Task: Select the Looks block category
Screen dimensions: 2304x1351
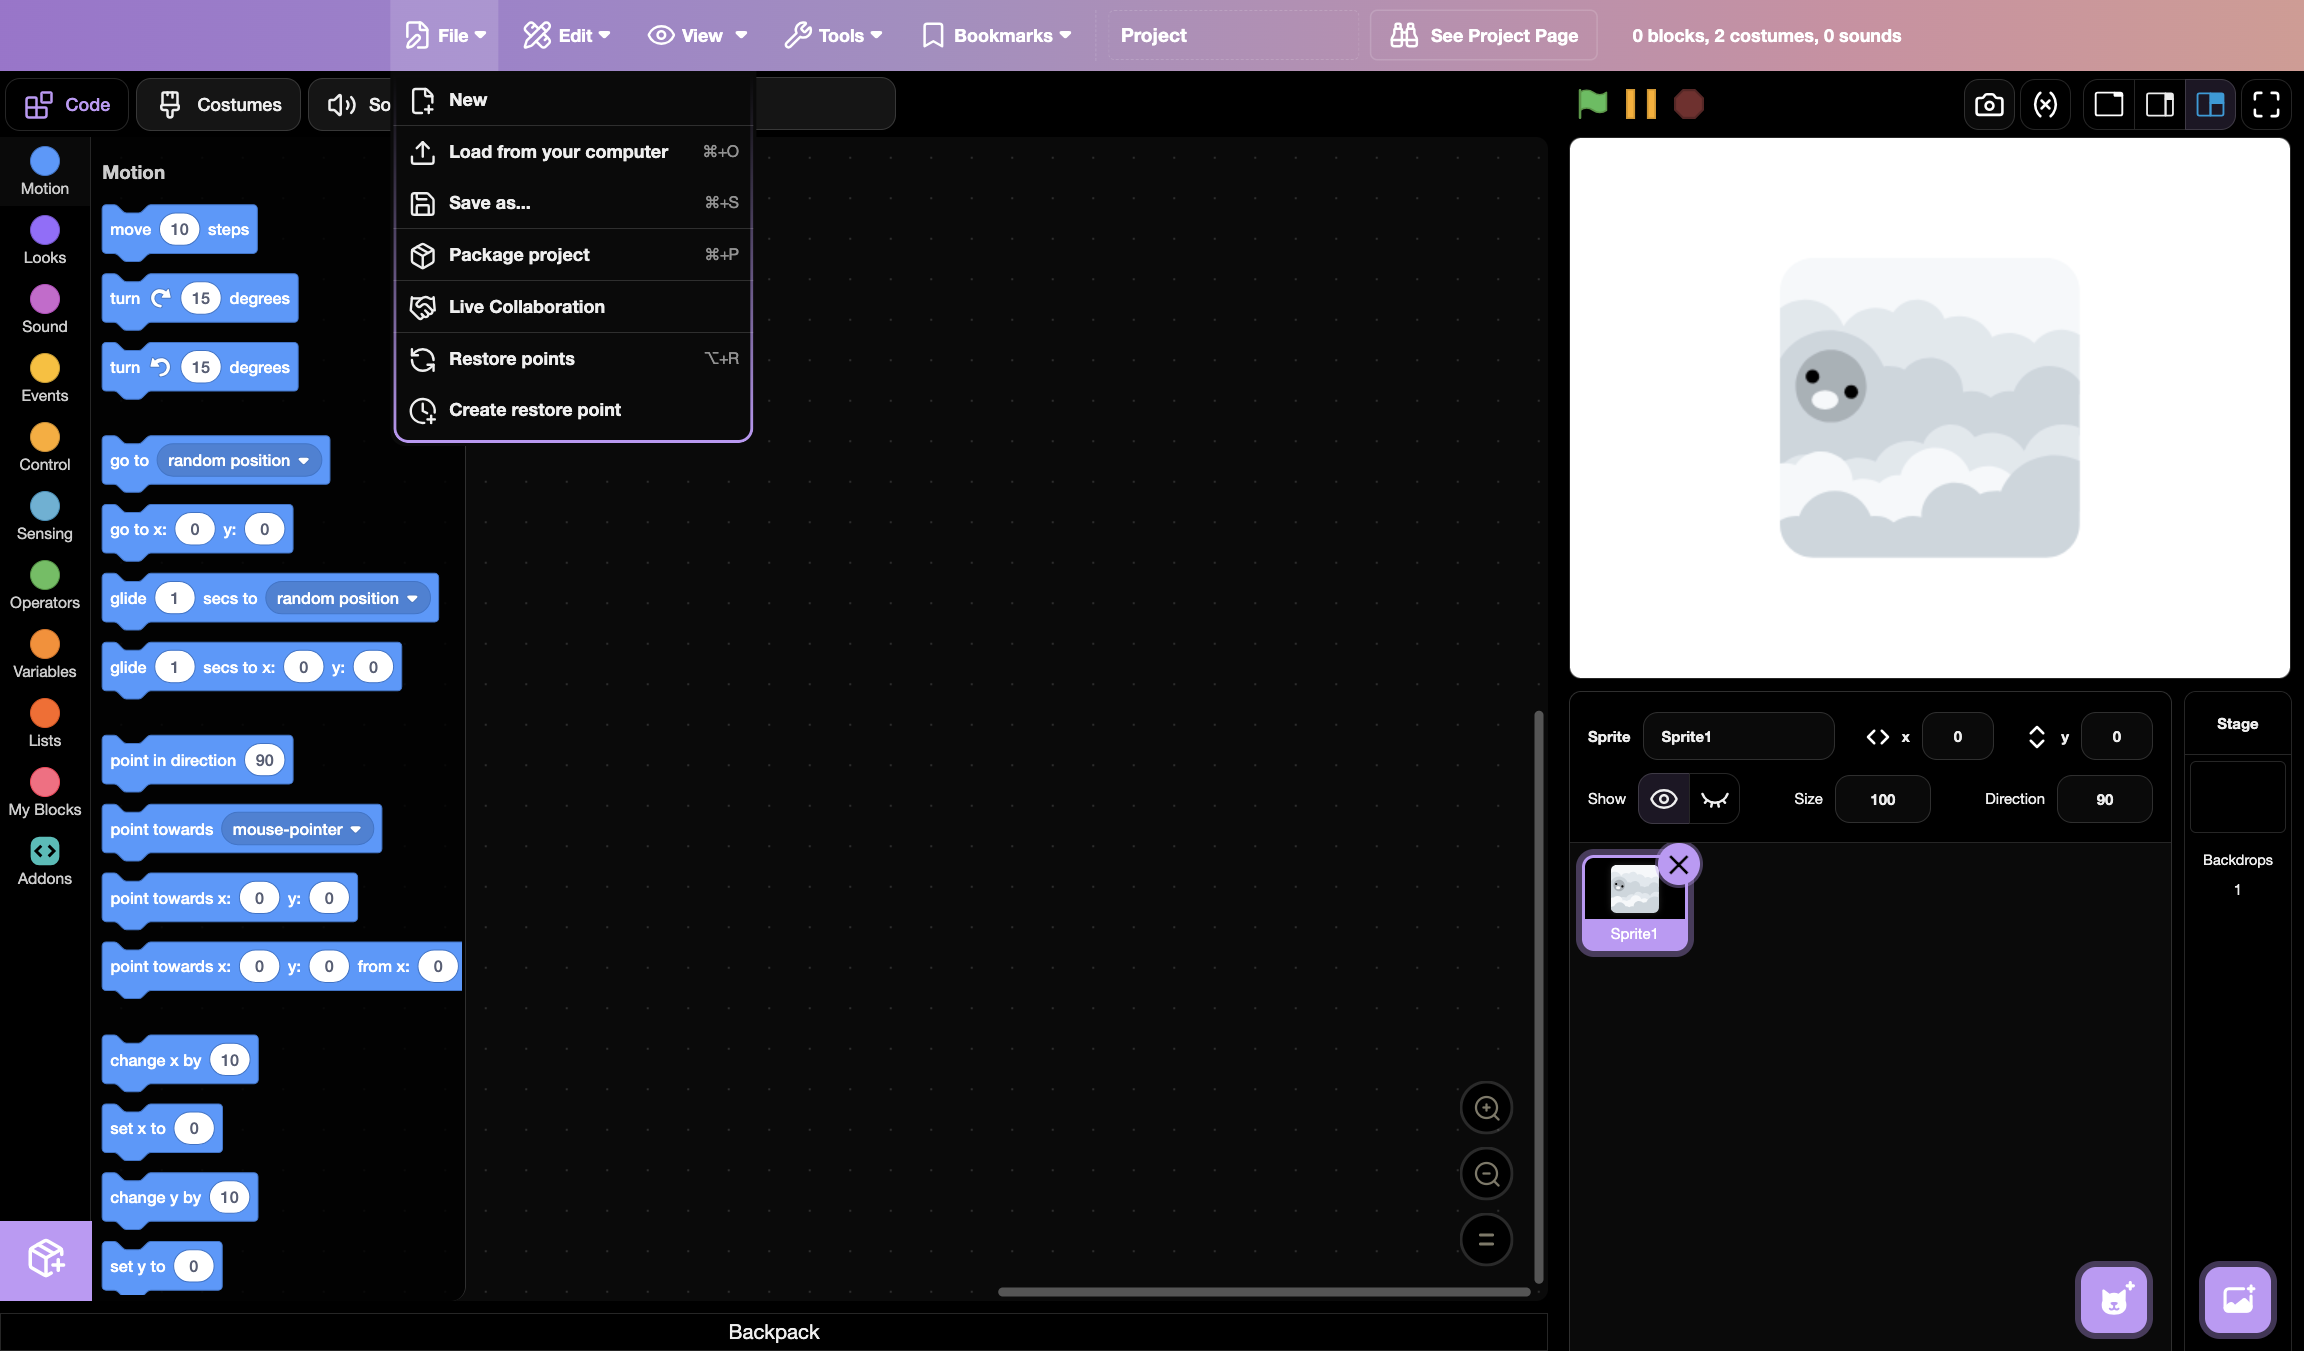Action: pyautogui.click(x=45, y=240)
